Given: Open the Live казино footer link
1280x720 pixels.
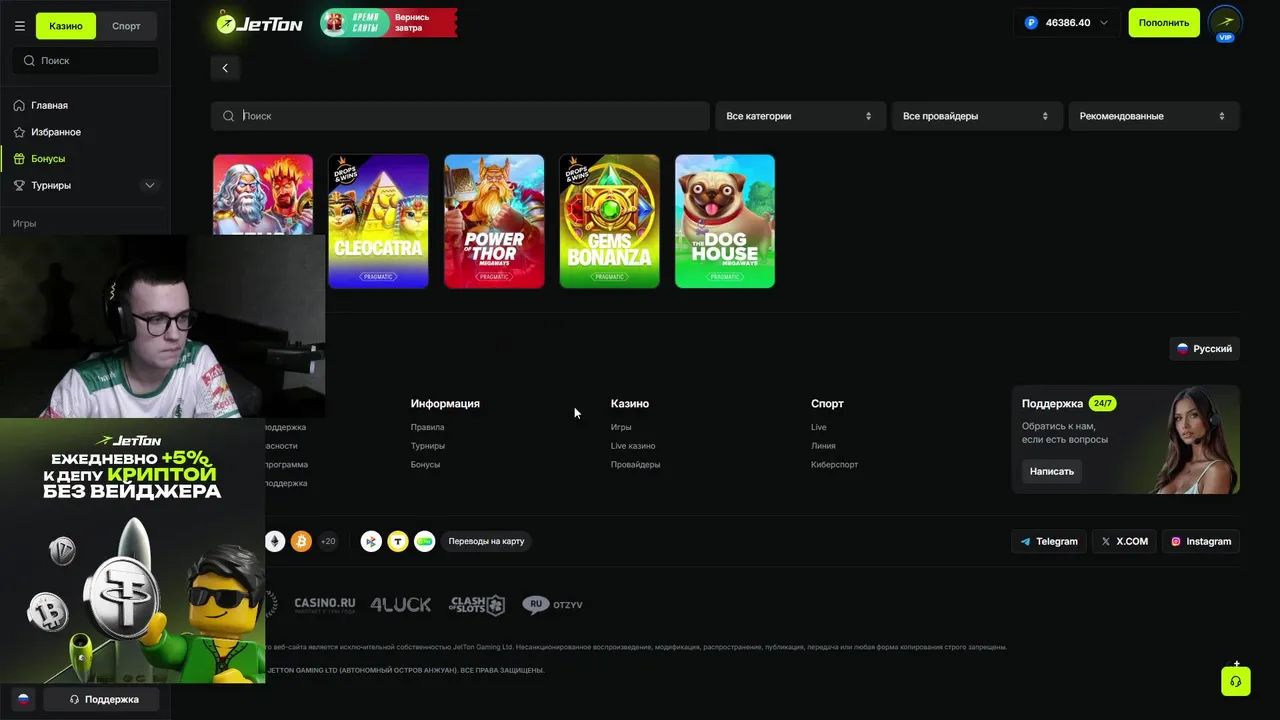Looking at the screenshot, I should [x=633, y=446].
